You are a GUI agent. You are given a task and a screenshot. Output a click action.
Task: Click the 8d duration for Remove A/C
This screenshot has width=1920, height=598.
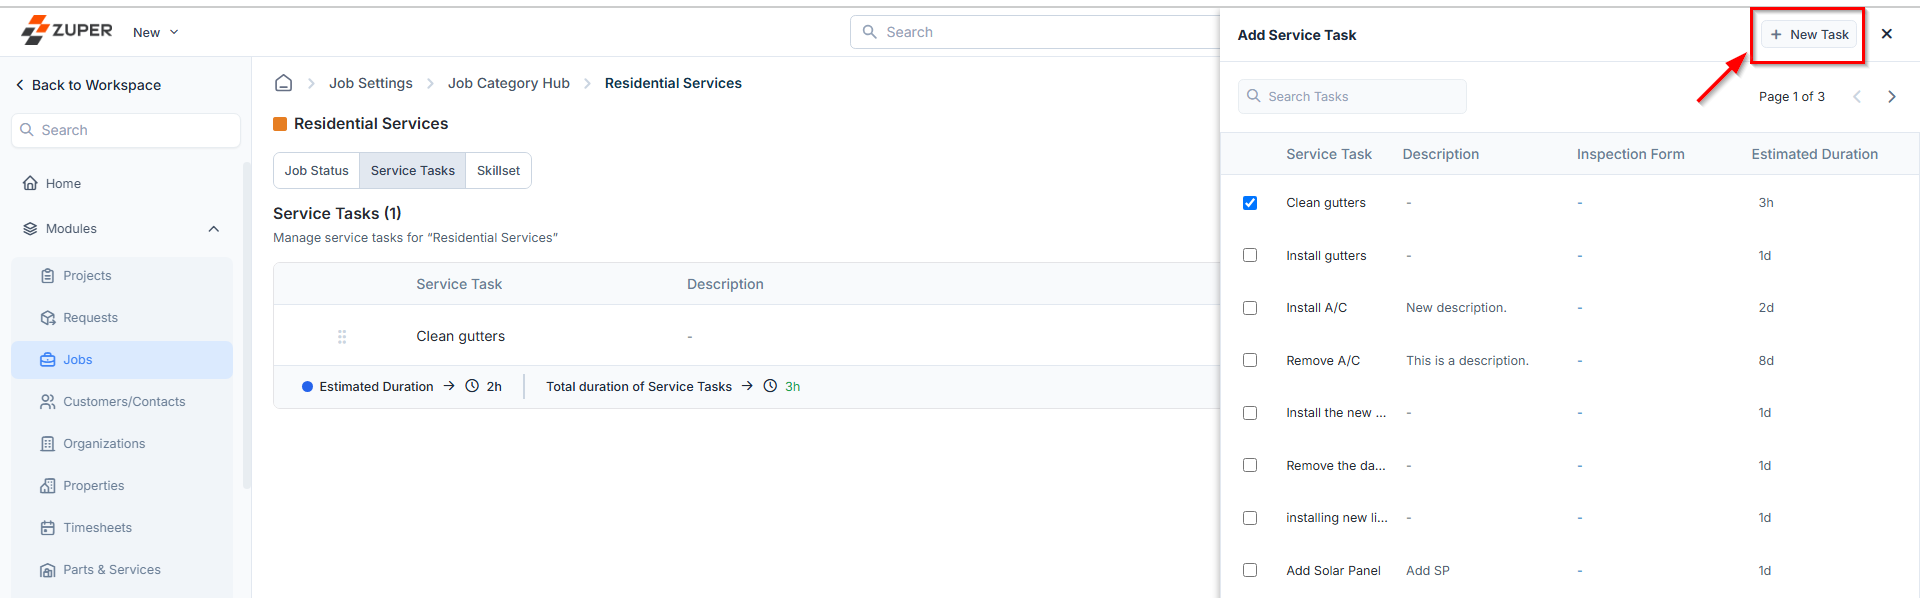[x=1766, y=361]
